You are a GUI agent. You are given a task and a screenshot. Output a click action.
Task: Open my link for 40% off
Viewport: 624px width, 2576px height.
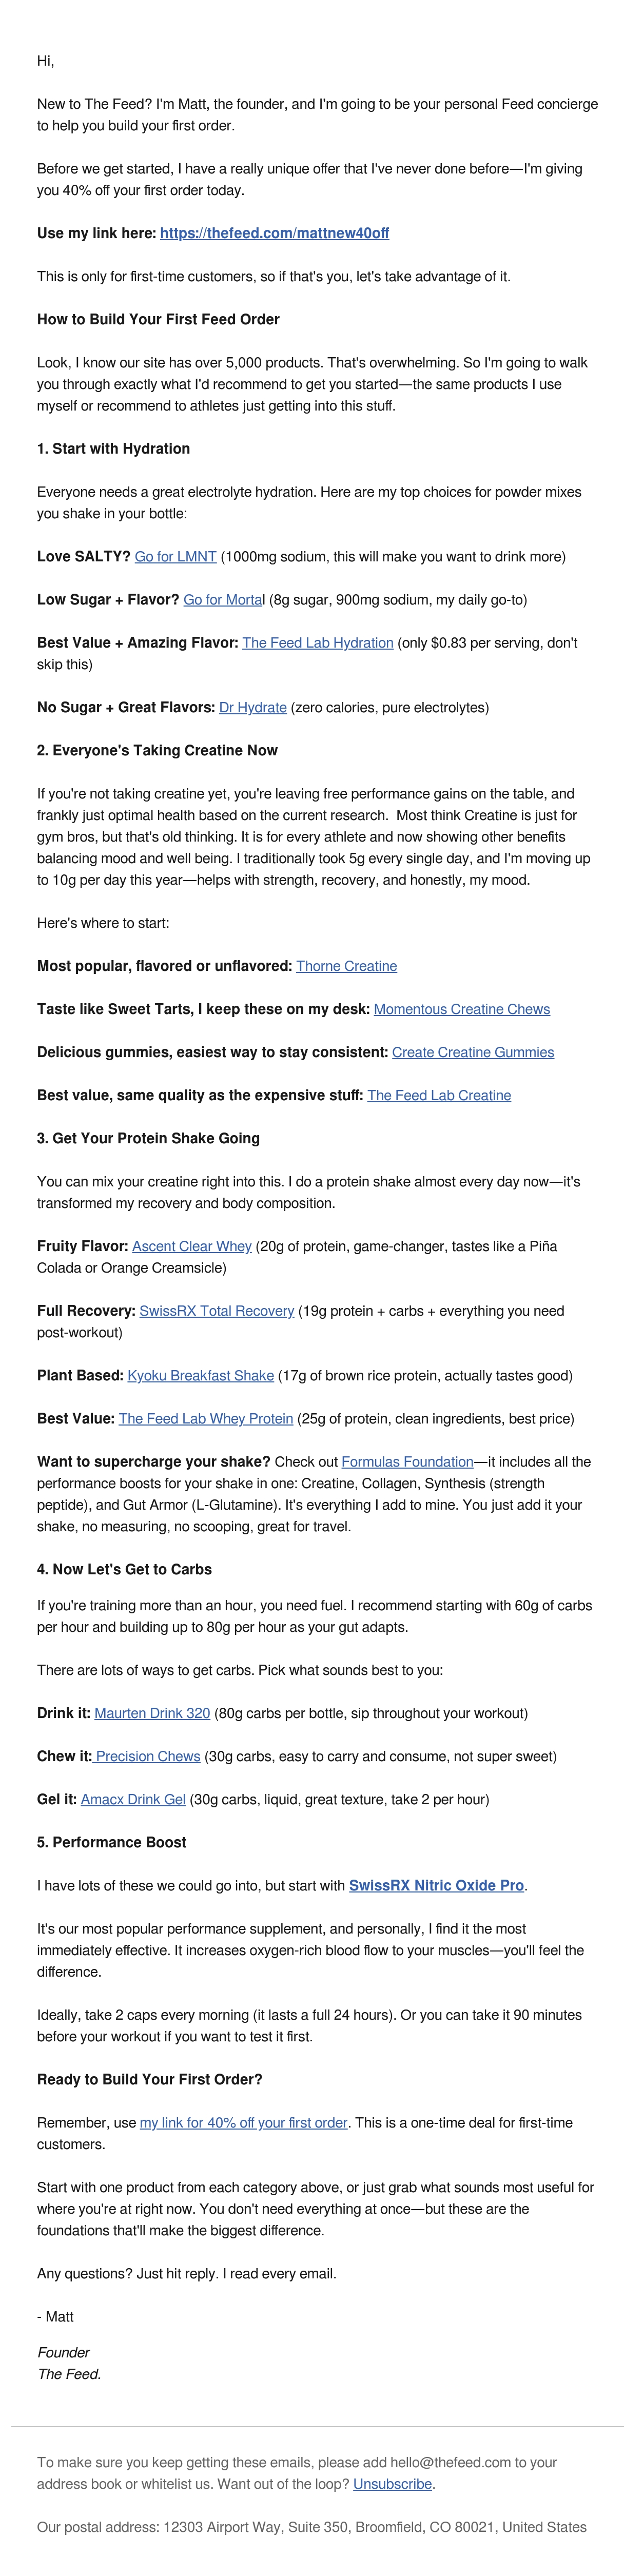243,2122
